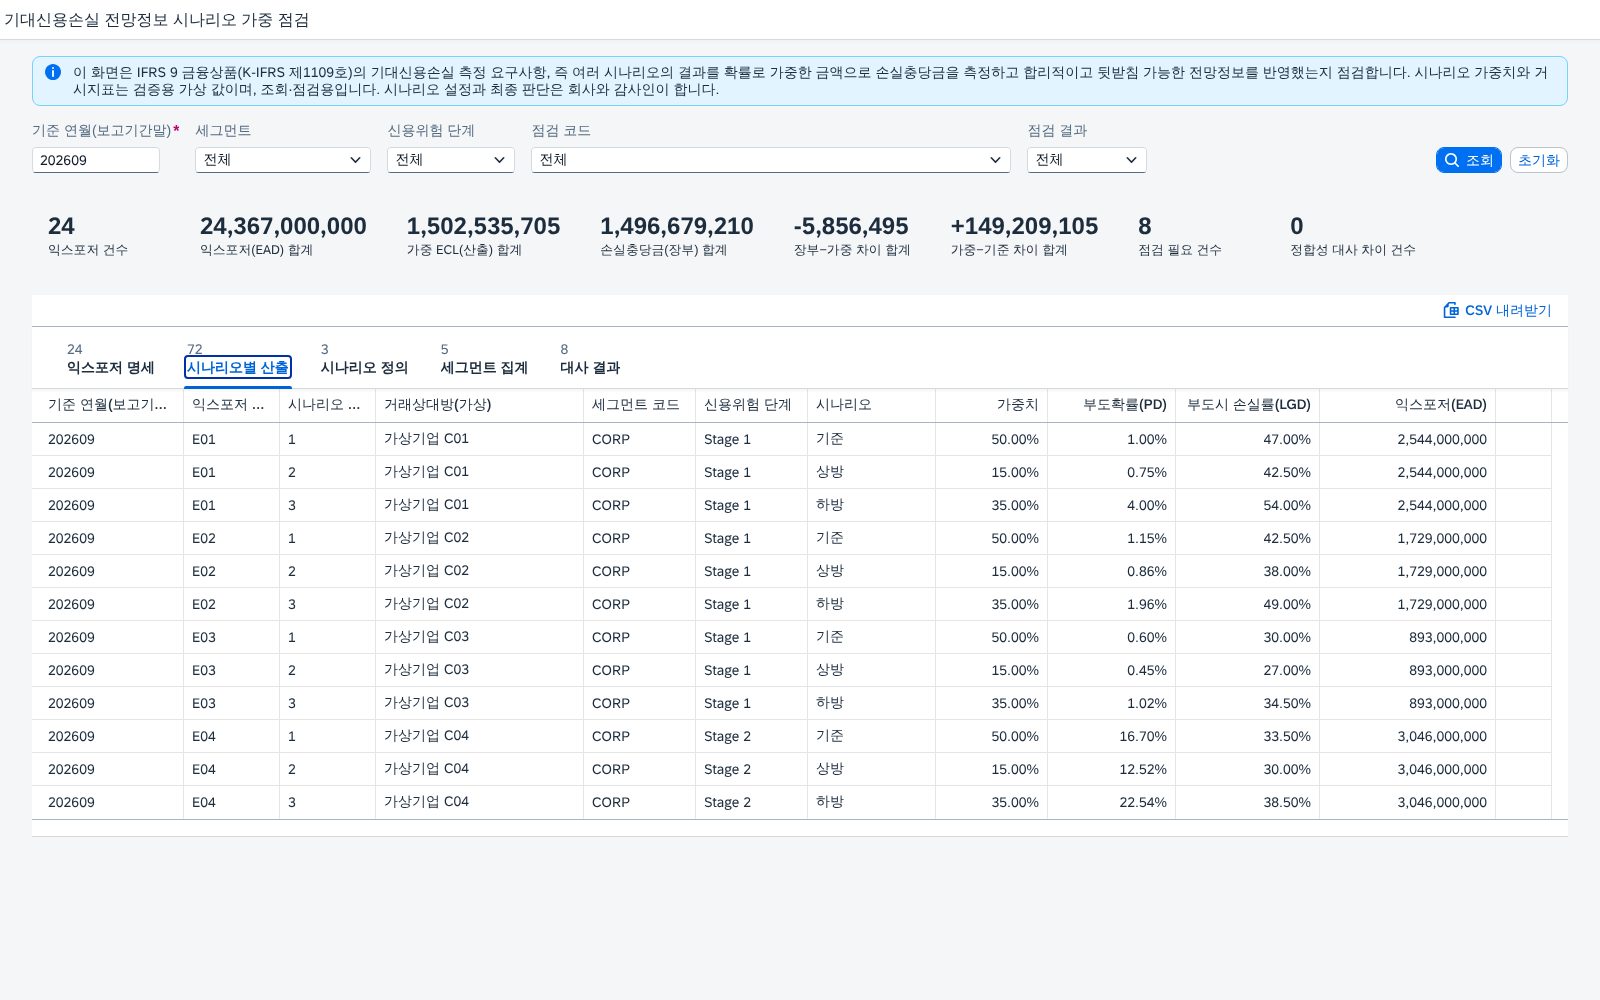Viewport: 1600px width, 1000px height.
Task: Click the 초기화 reset button
Action: (1538, 160)
